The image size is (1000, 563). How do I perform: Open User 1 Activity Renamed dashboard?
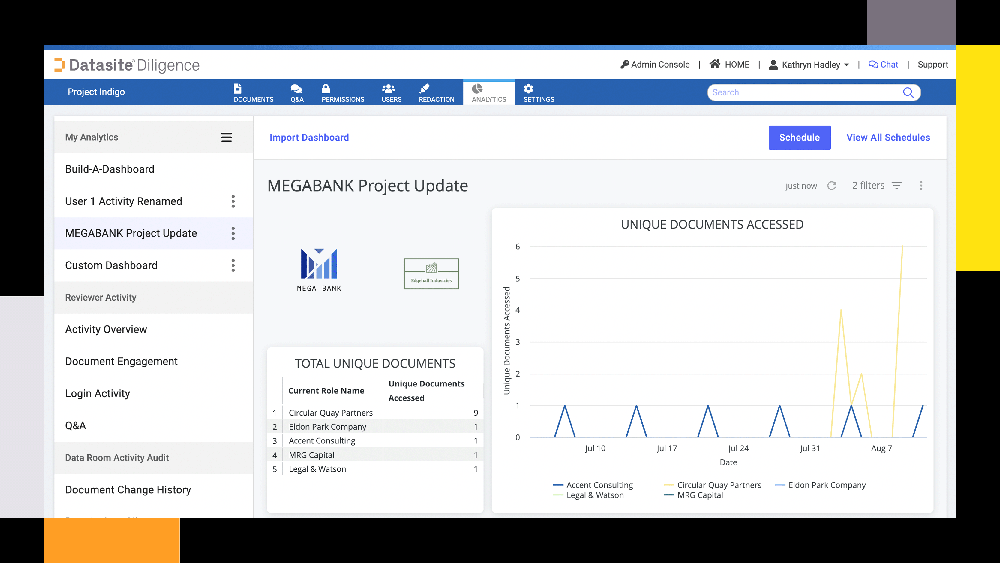point(124,201)
